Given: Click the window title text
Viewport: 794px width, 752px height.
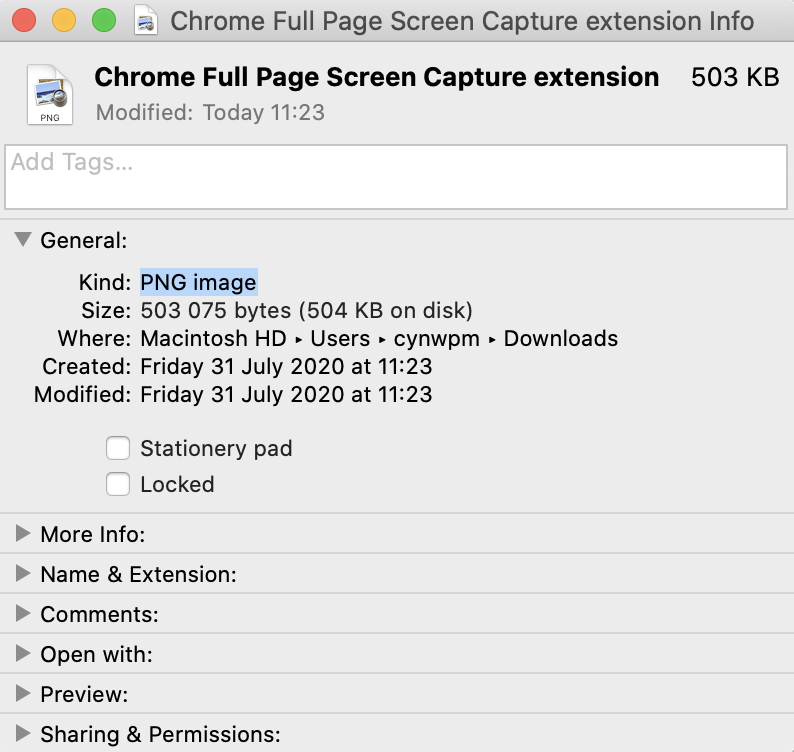Looking at the screenshot, I should pos(462,21).
